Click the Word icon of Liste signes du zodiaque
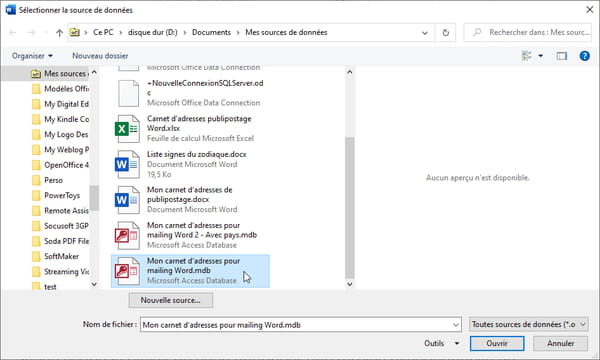The width and height of the screenshot is (600, 360). point(127,165)
